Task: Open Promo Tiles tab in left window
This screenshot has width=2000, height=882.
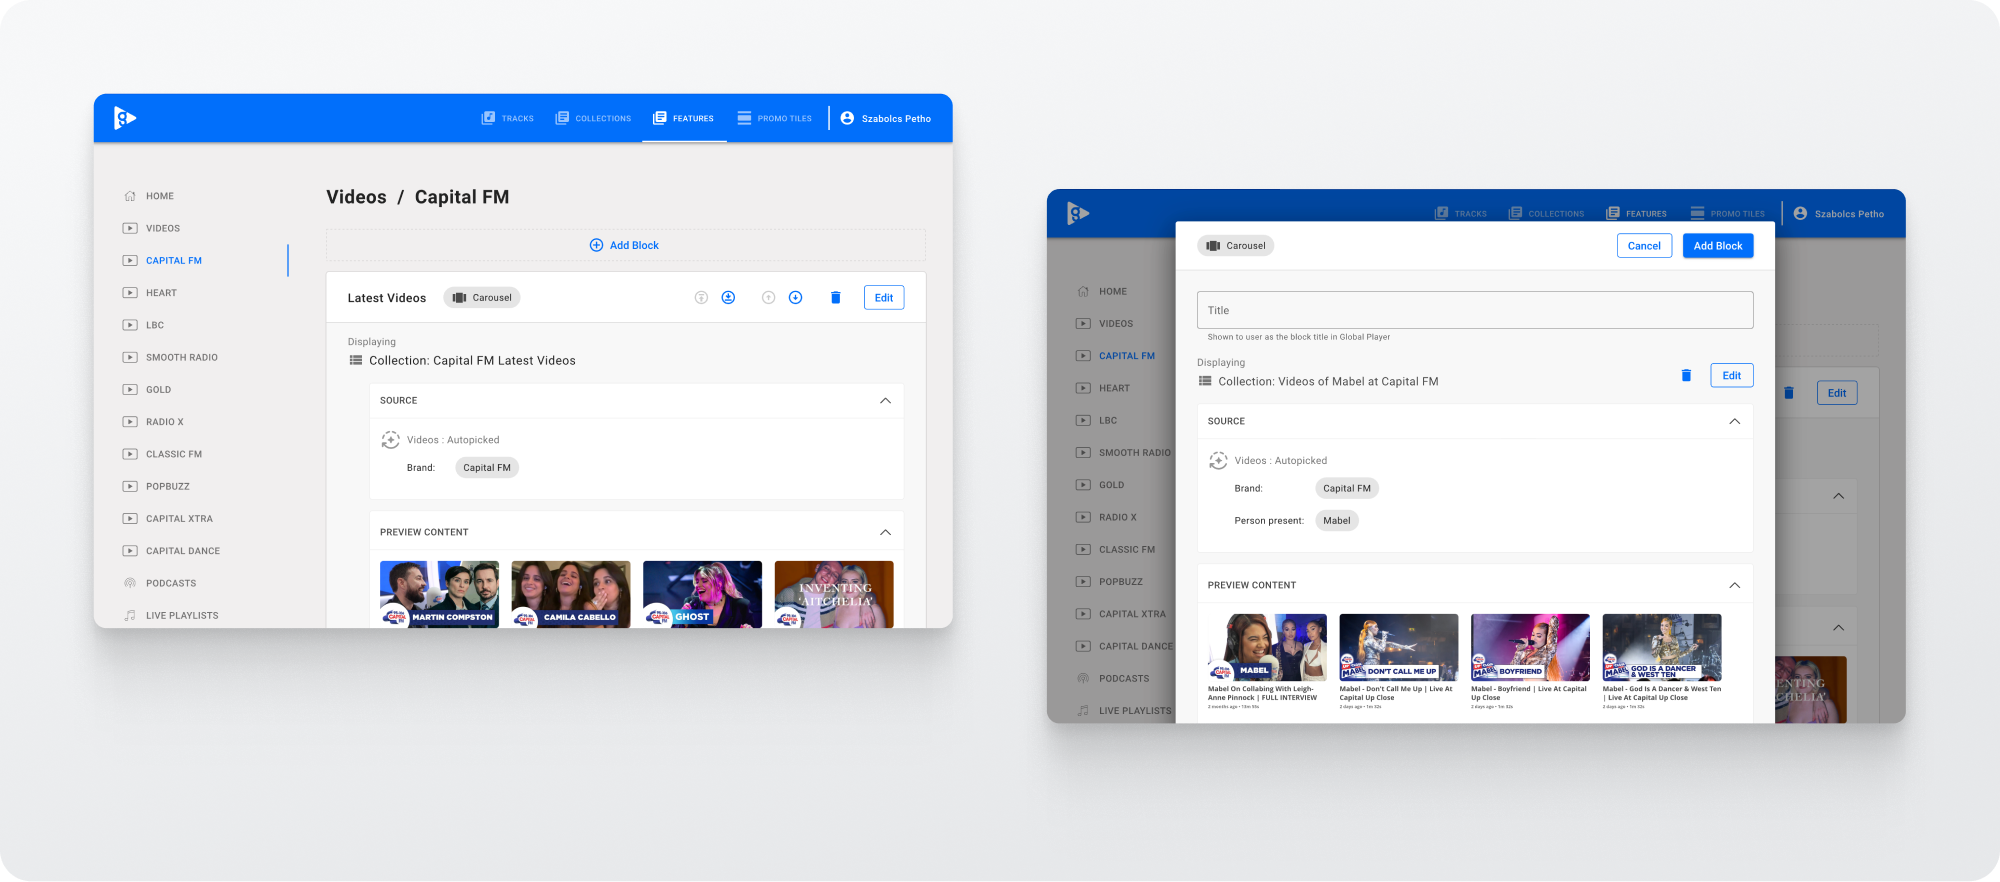Action: (x=775, y=118)
